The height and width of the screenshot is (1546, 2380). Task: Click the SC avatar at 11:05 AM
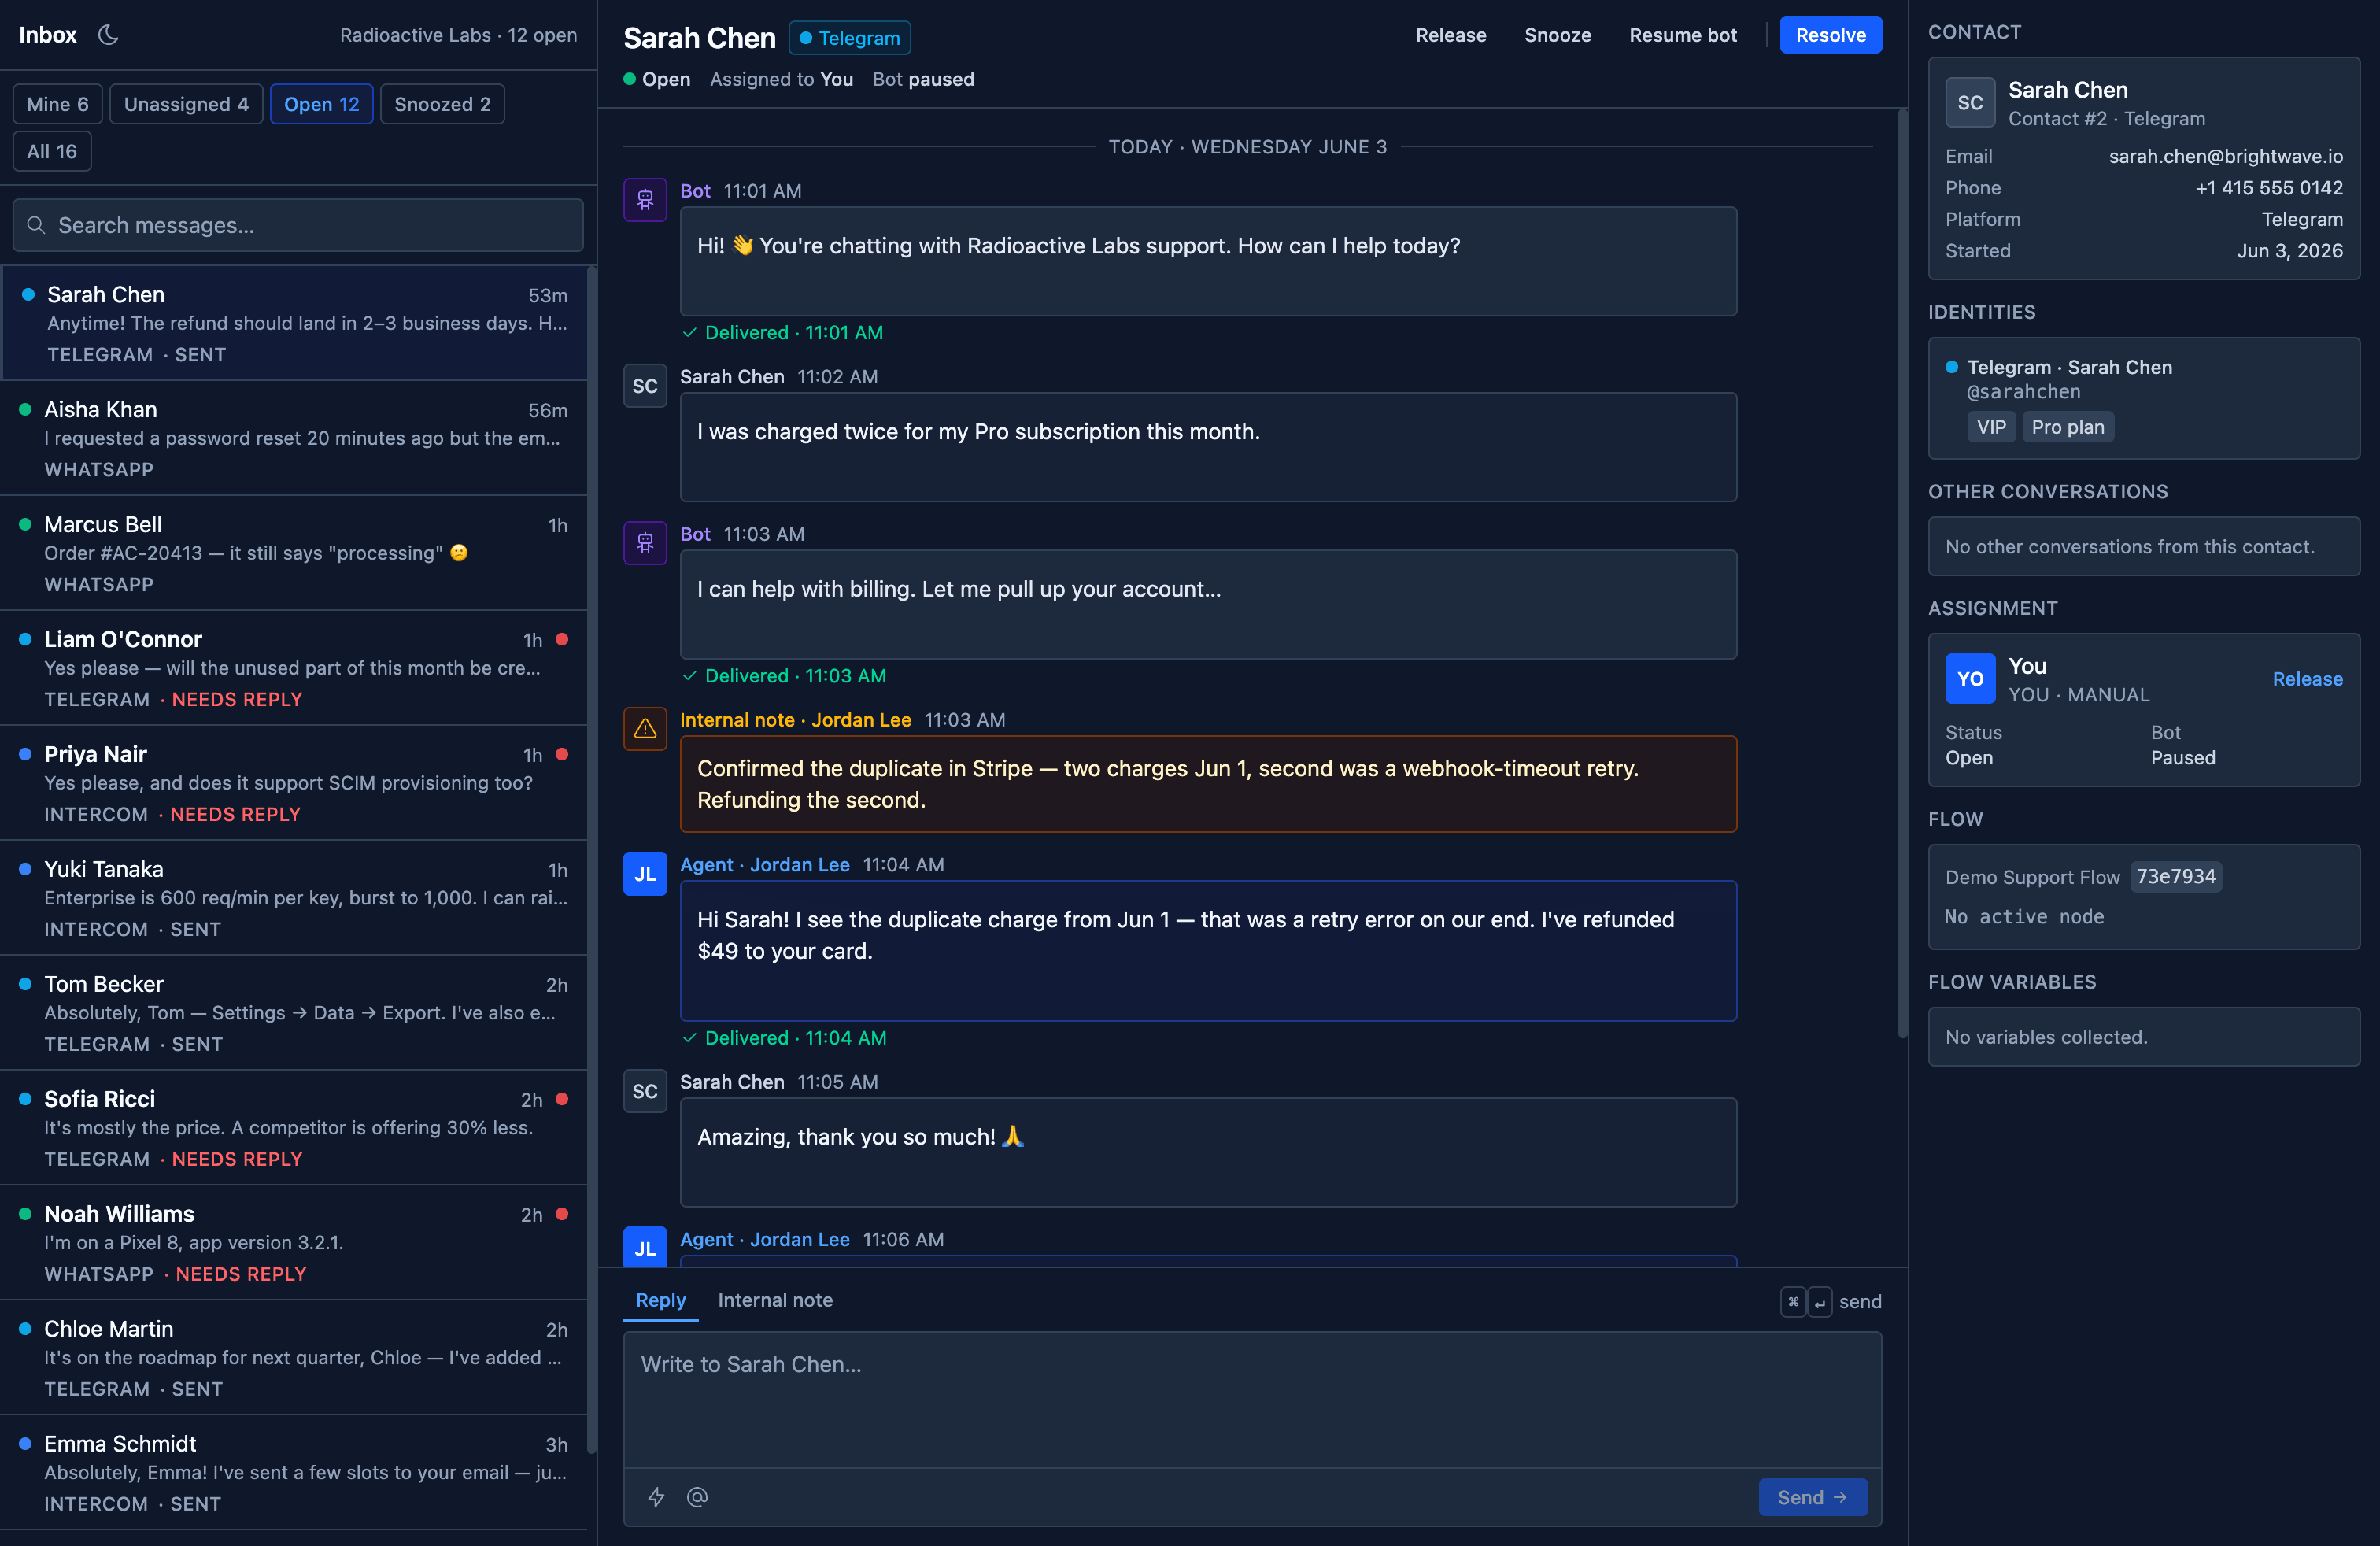tap(645, 1091)
